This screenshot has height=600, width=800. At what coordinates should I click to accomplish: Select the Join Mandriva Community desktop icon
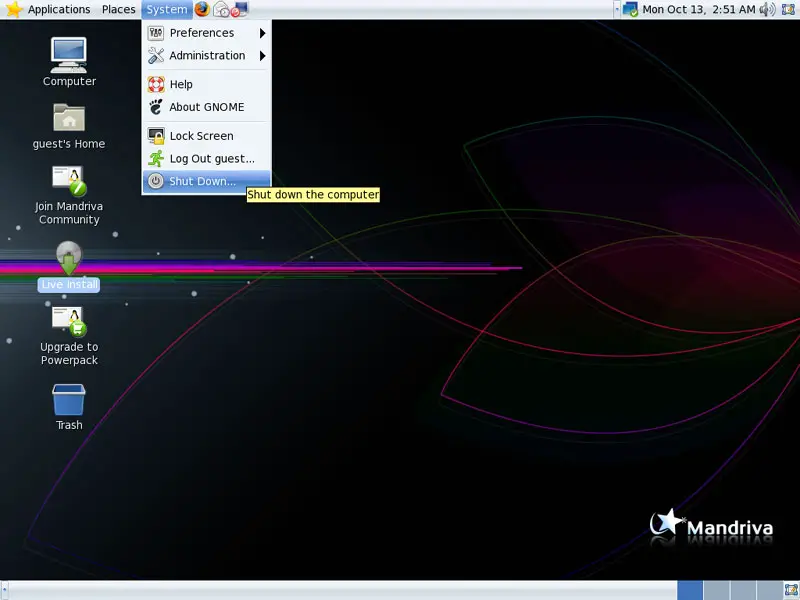[69, 181]
